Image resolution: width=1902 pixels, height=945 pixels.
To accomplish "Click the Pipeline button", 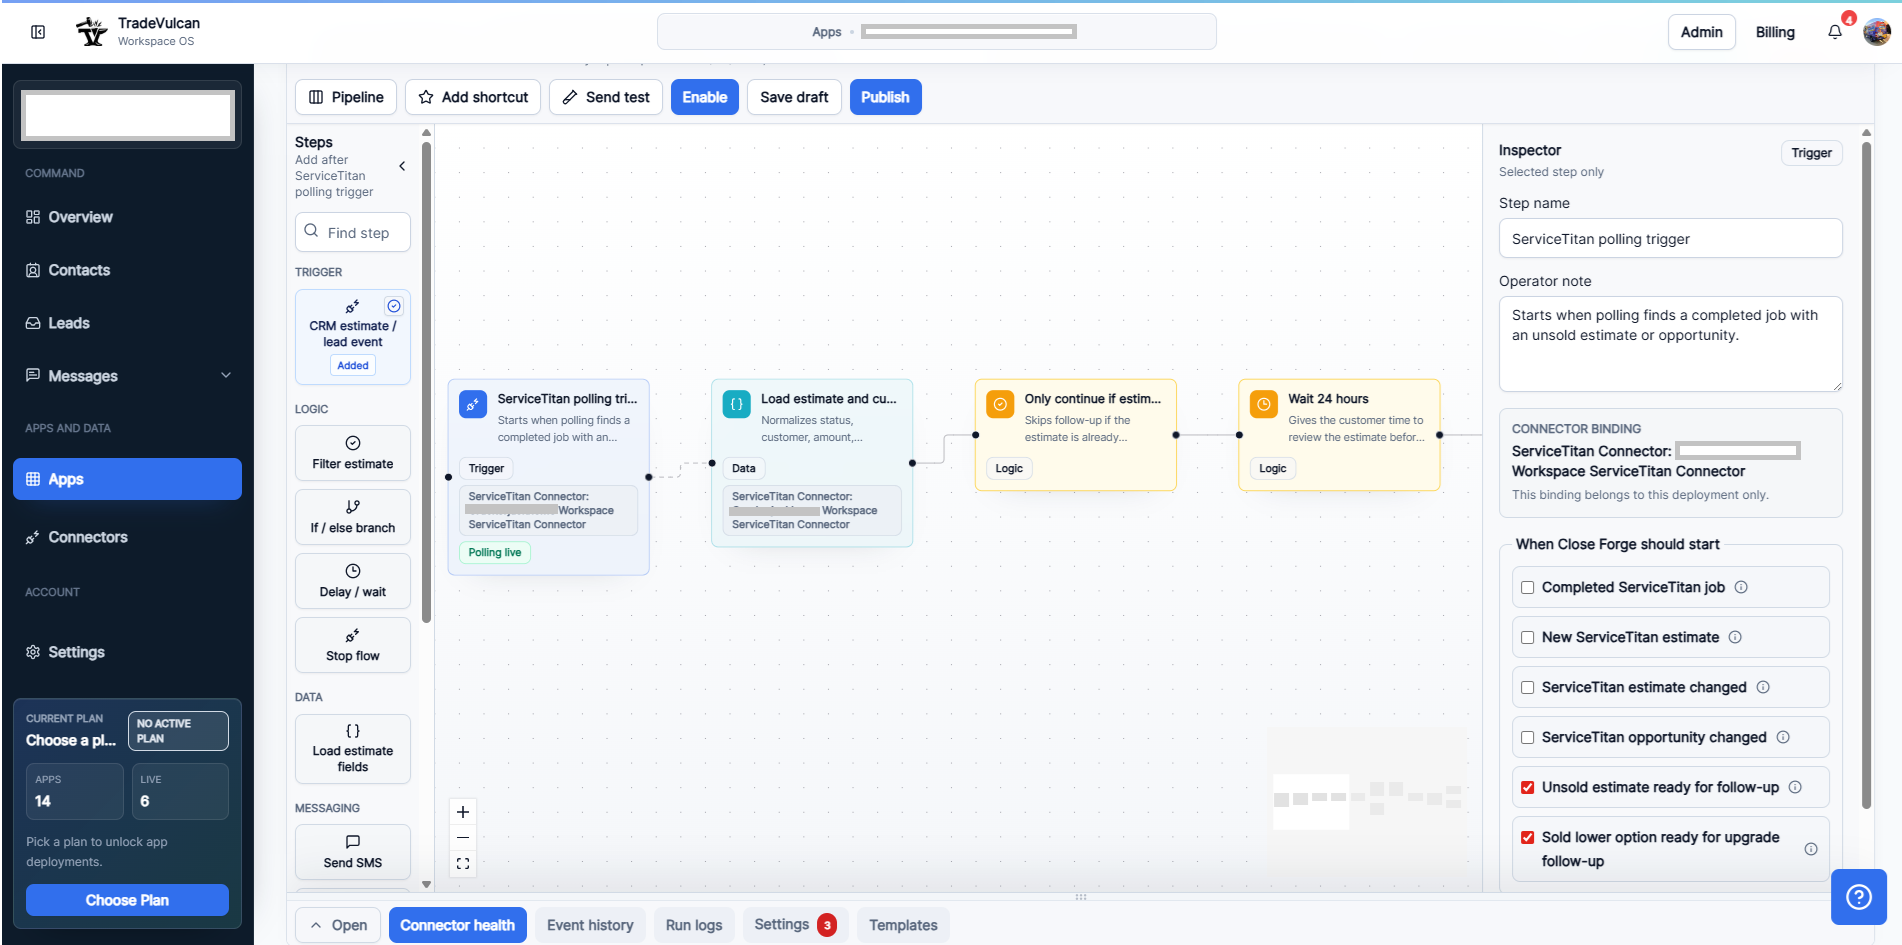I will click(346, 97).
